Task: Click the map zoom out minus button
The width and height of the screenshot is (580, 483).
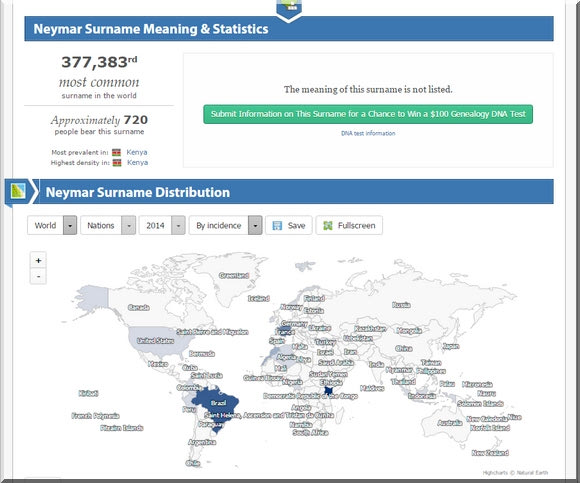Action: (38, 276)
